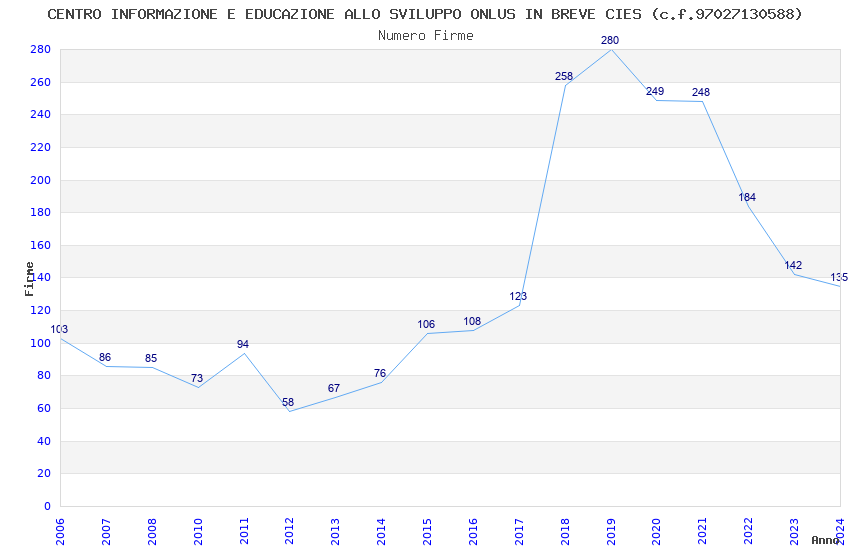850x550 pixels.
Task: Click year 2019 on the x-axis
Action: 611,527
